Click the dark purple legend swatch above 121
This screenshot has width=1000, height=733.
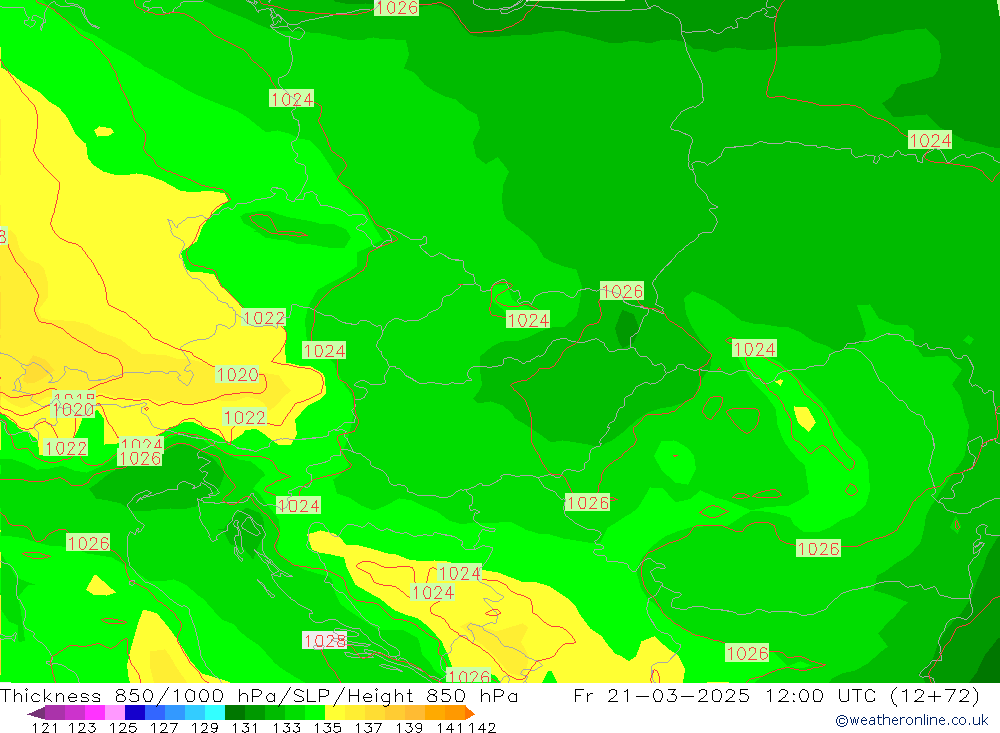click(x=55, y=713)
